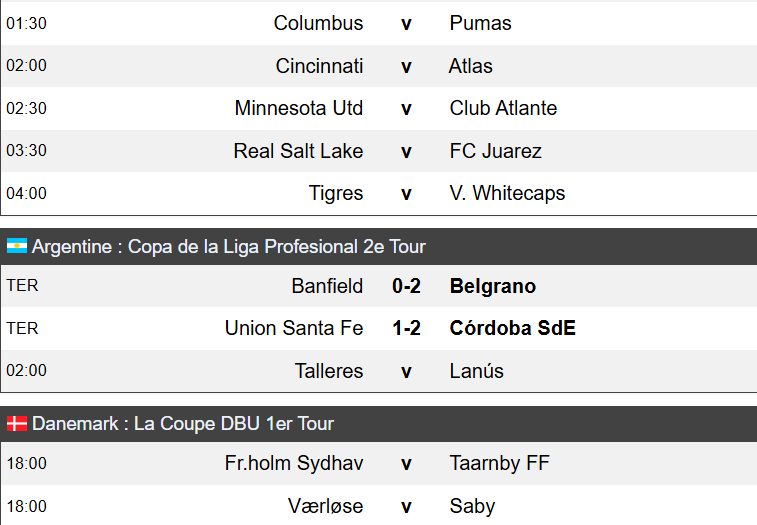This screenshot has width=757, height=525.
Task: Select Córdoba SdE team name
Action: pyautogui.click(x=513, y=328)
